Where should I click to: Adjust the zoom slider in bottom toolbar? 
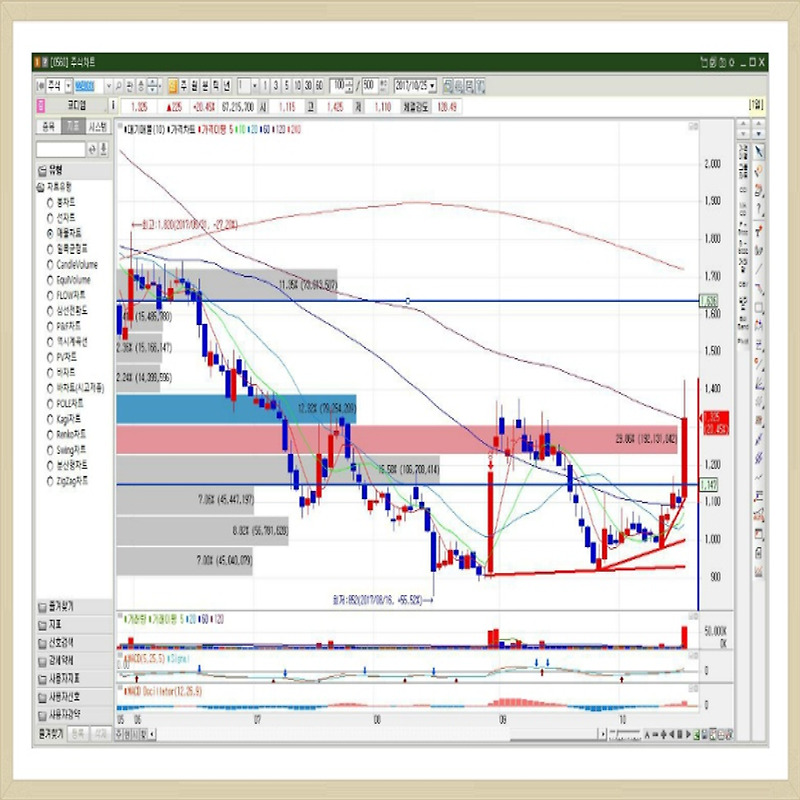point(625,734)
